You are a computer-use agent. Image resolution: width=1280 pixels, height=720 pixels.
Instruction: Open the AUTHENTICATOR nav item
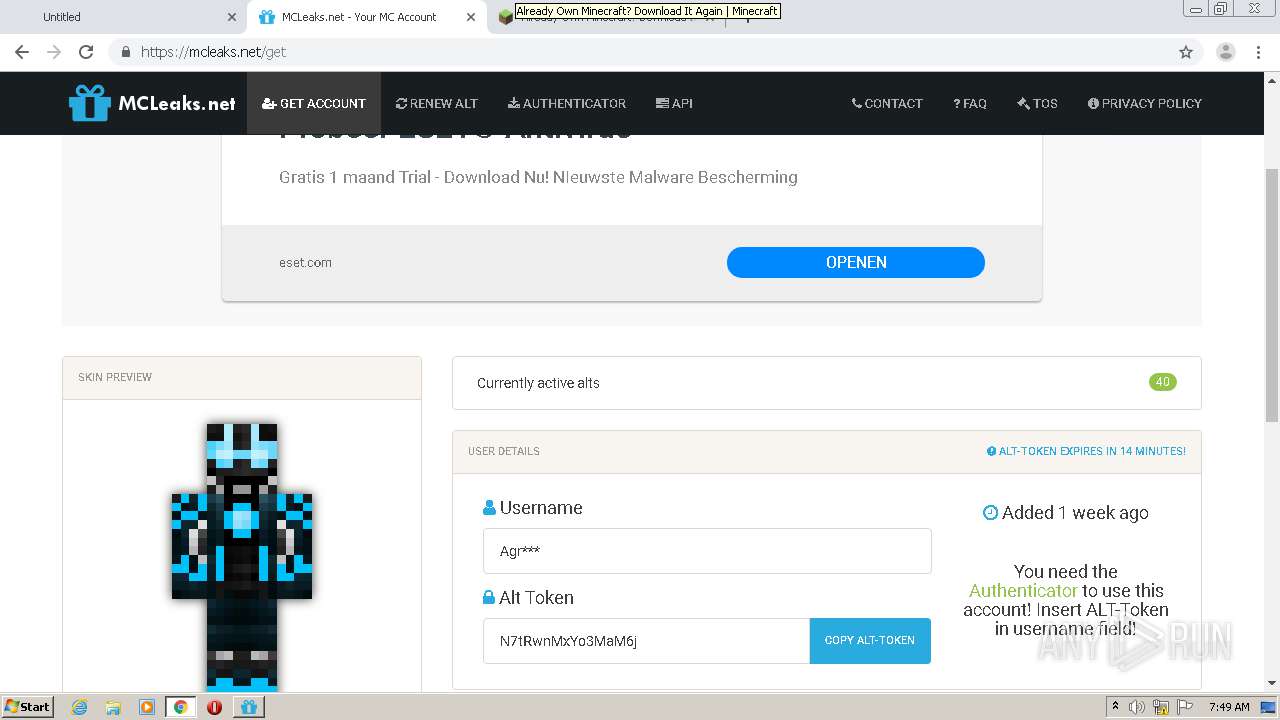567,103
